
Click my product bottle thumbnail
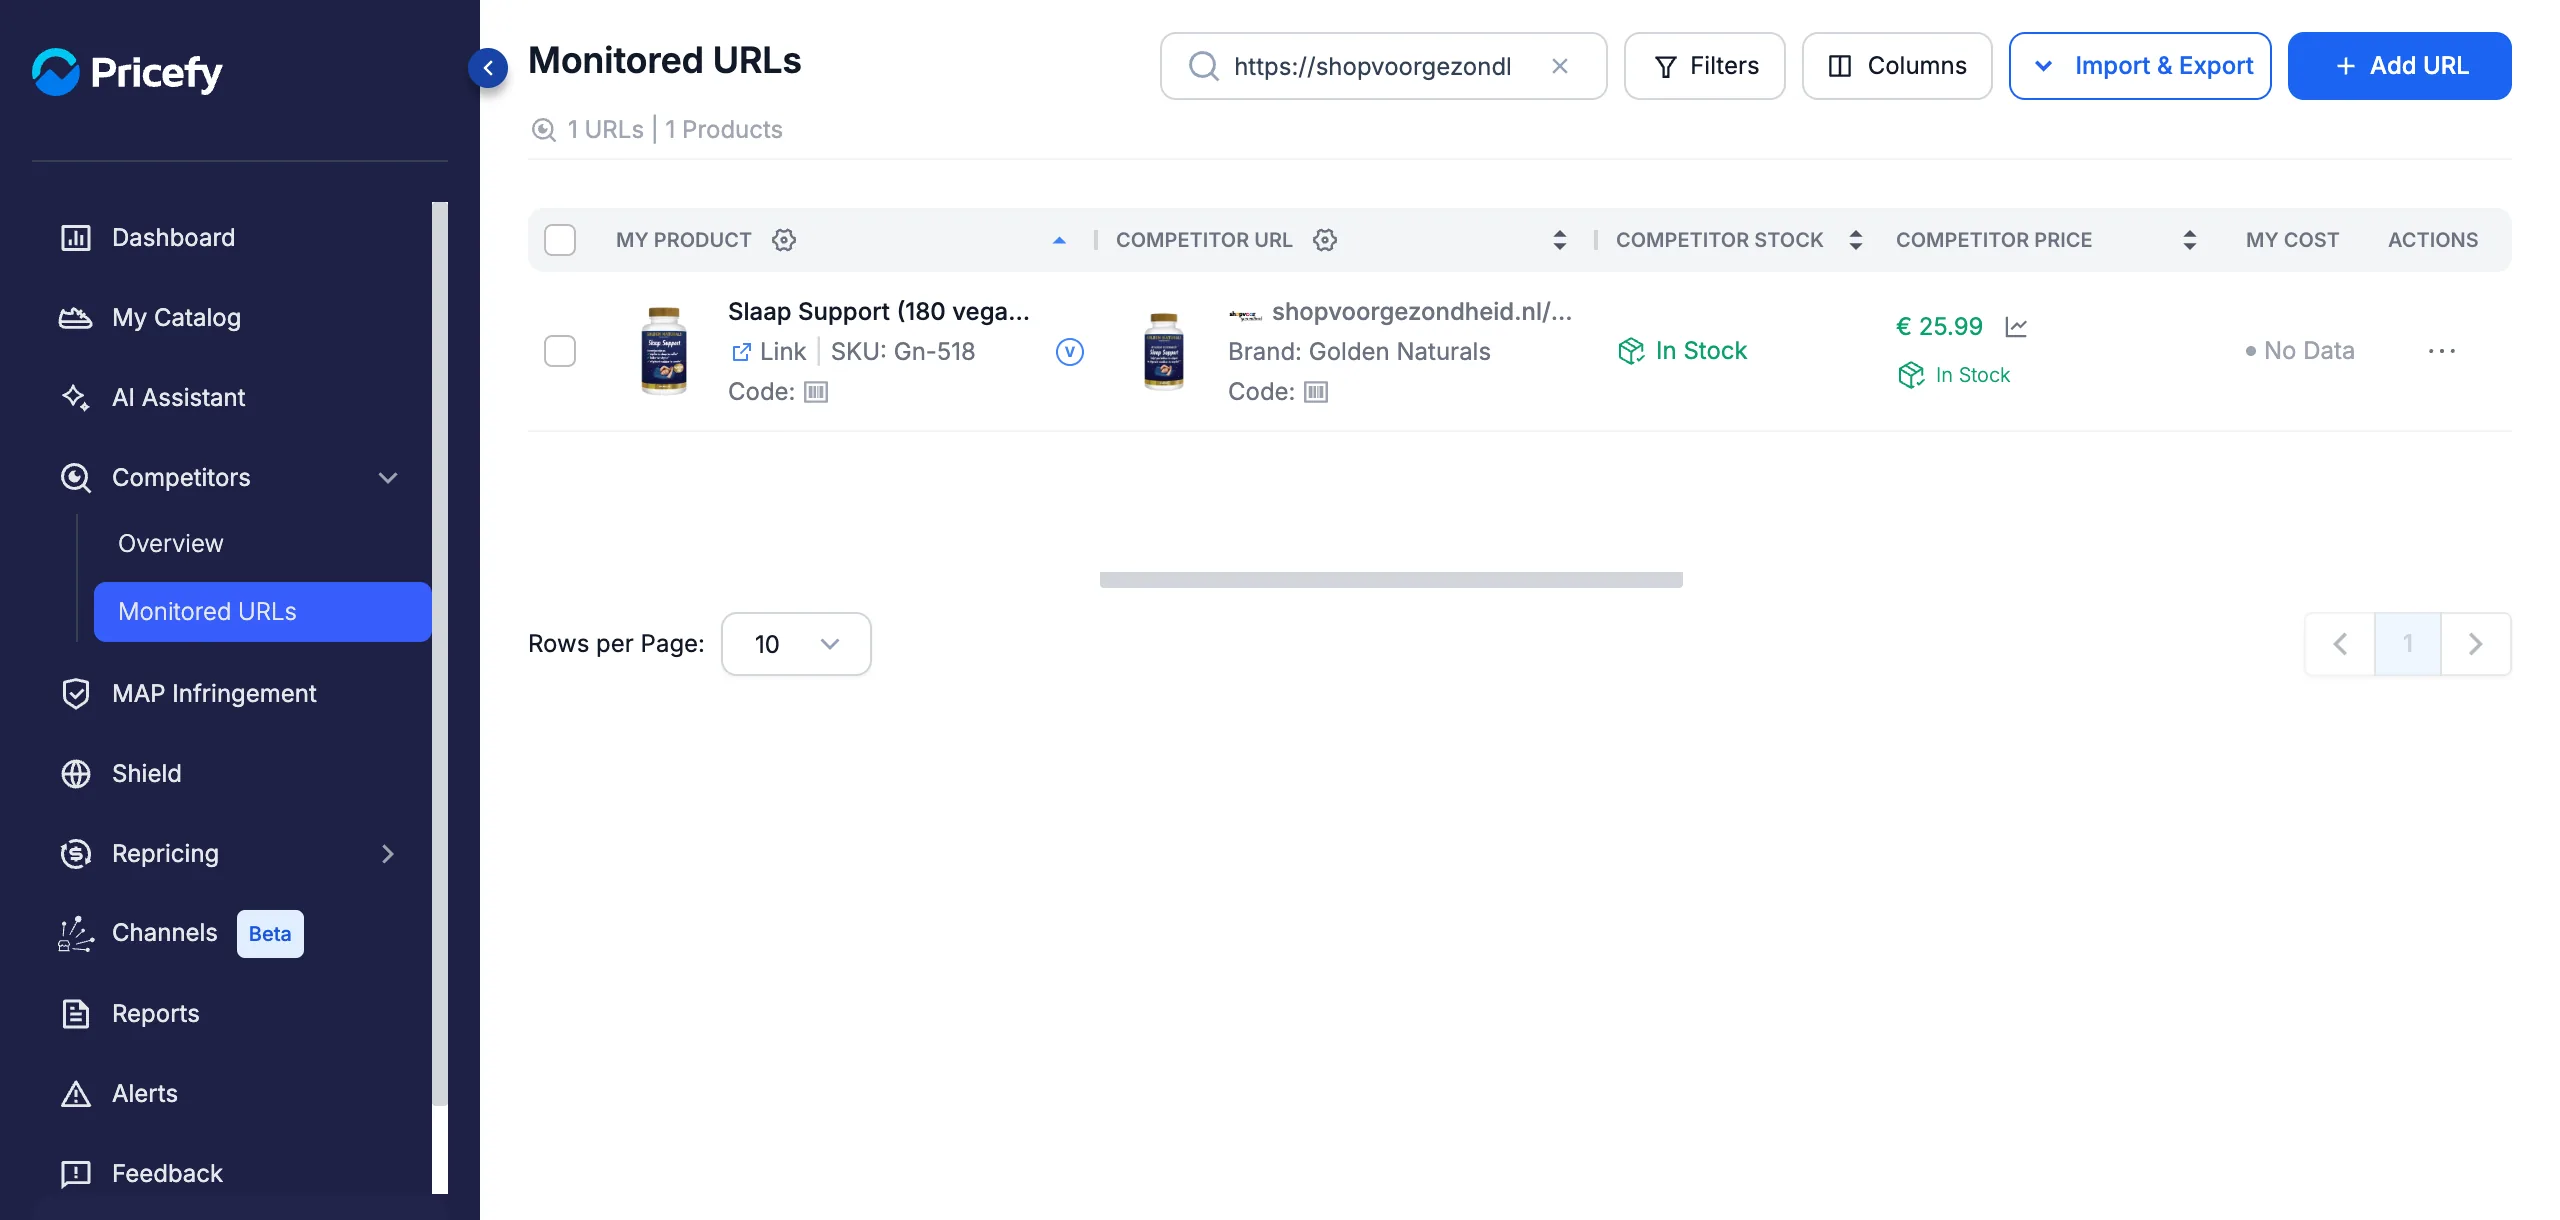664,351
